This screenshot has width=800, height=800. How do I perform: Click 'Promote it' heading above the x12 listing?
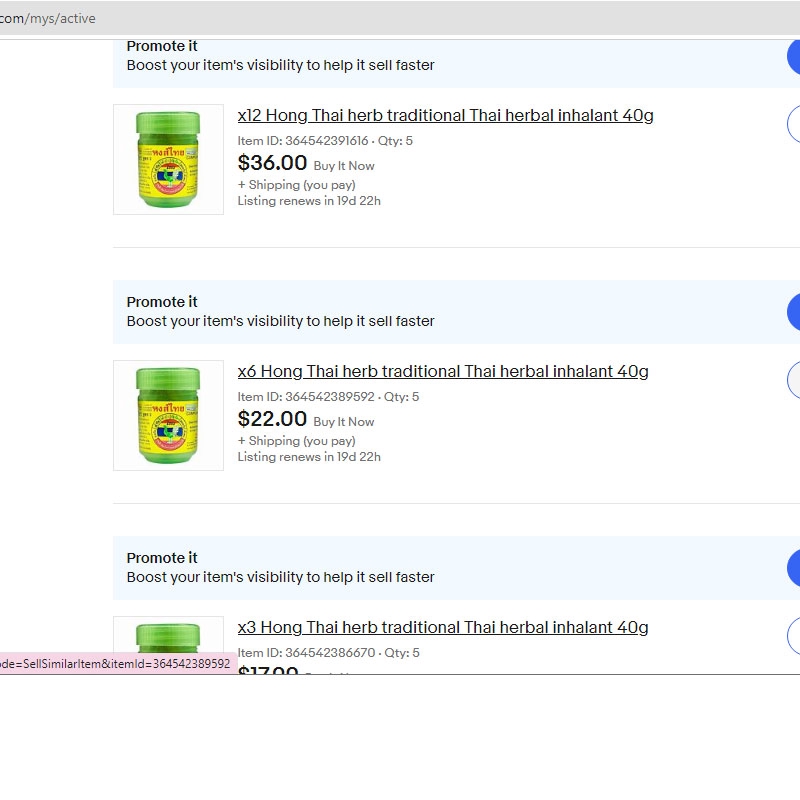pos(162,46)
